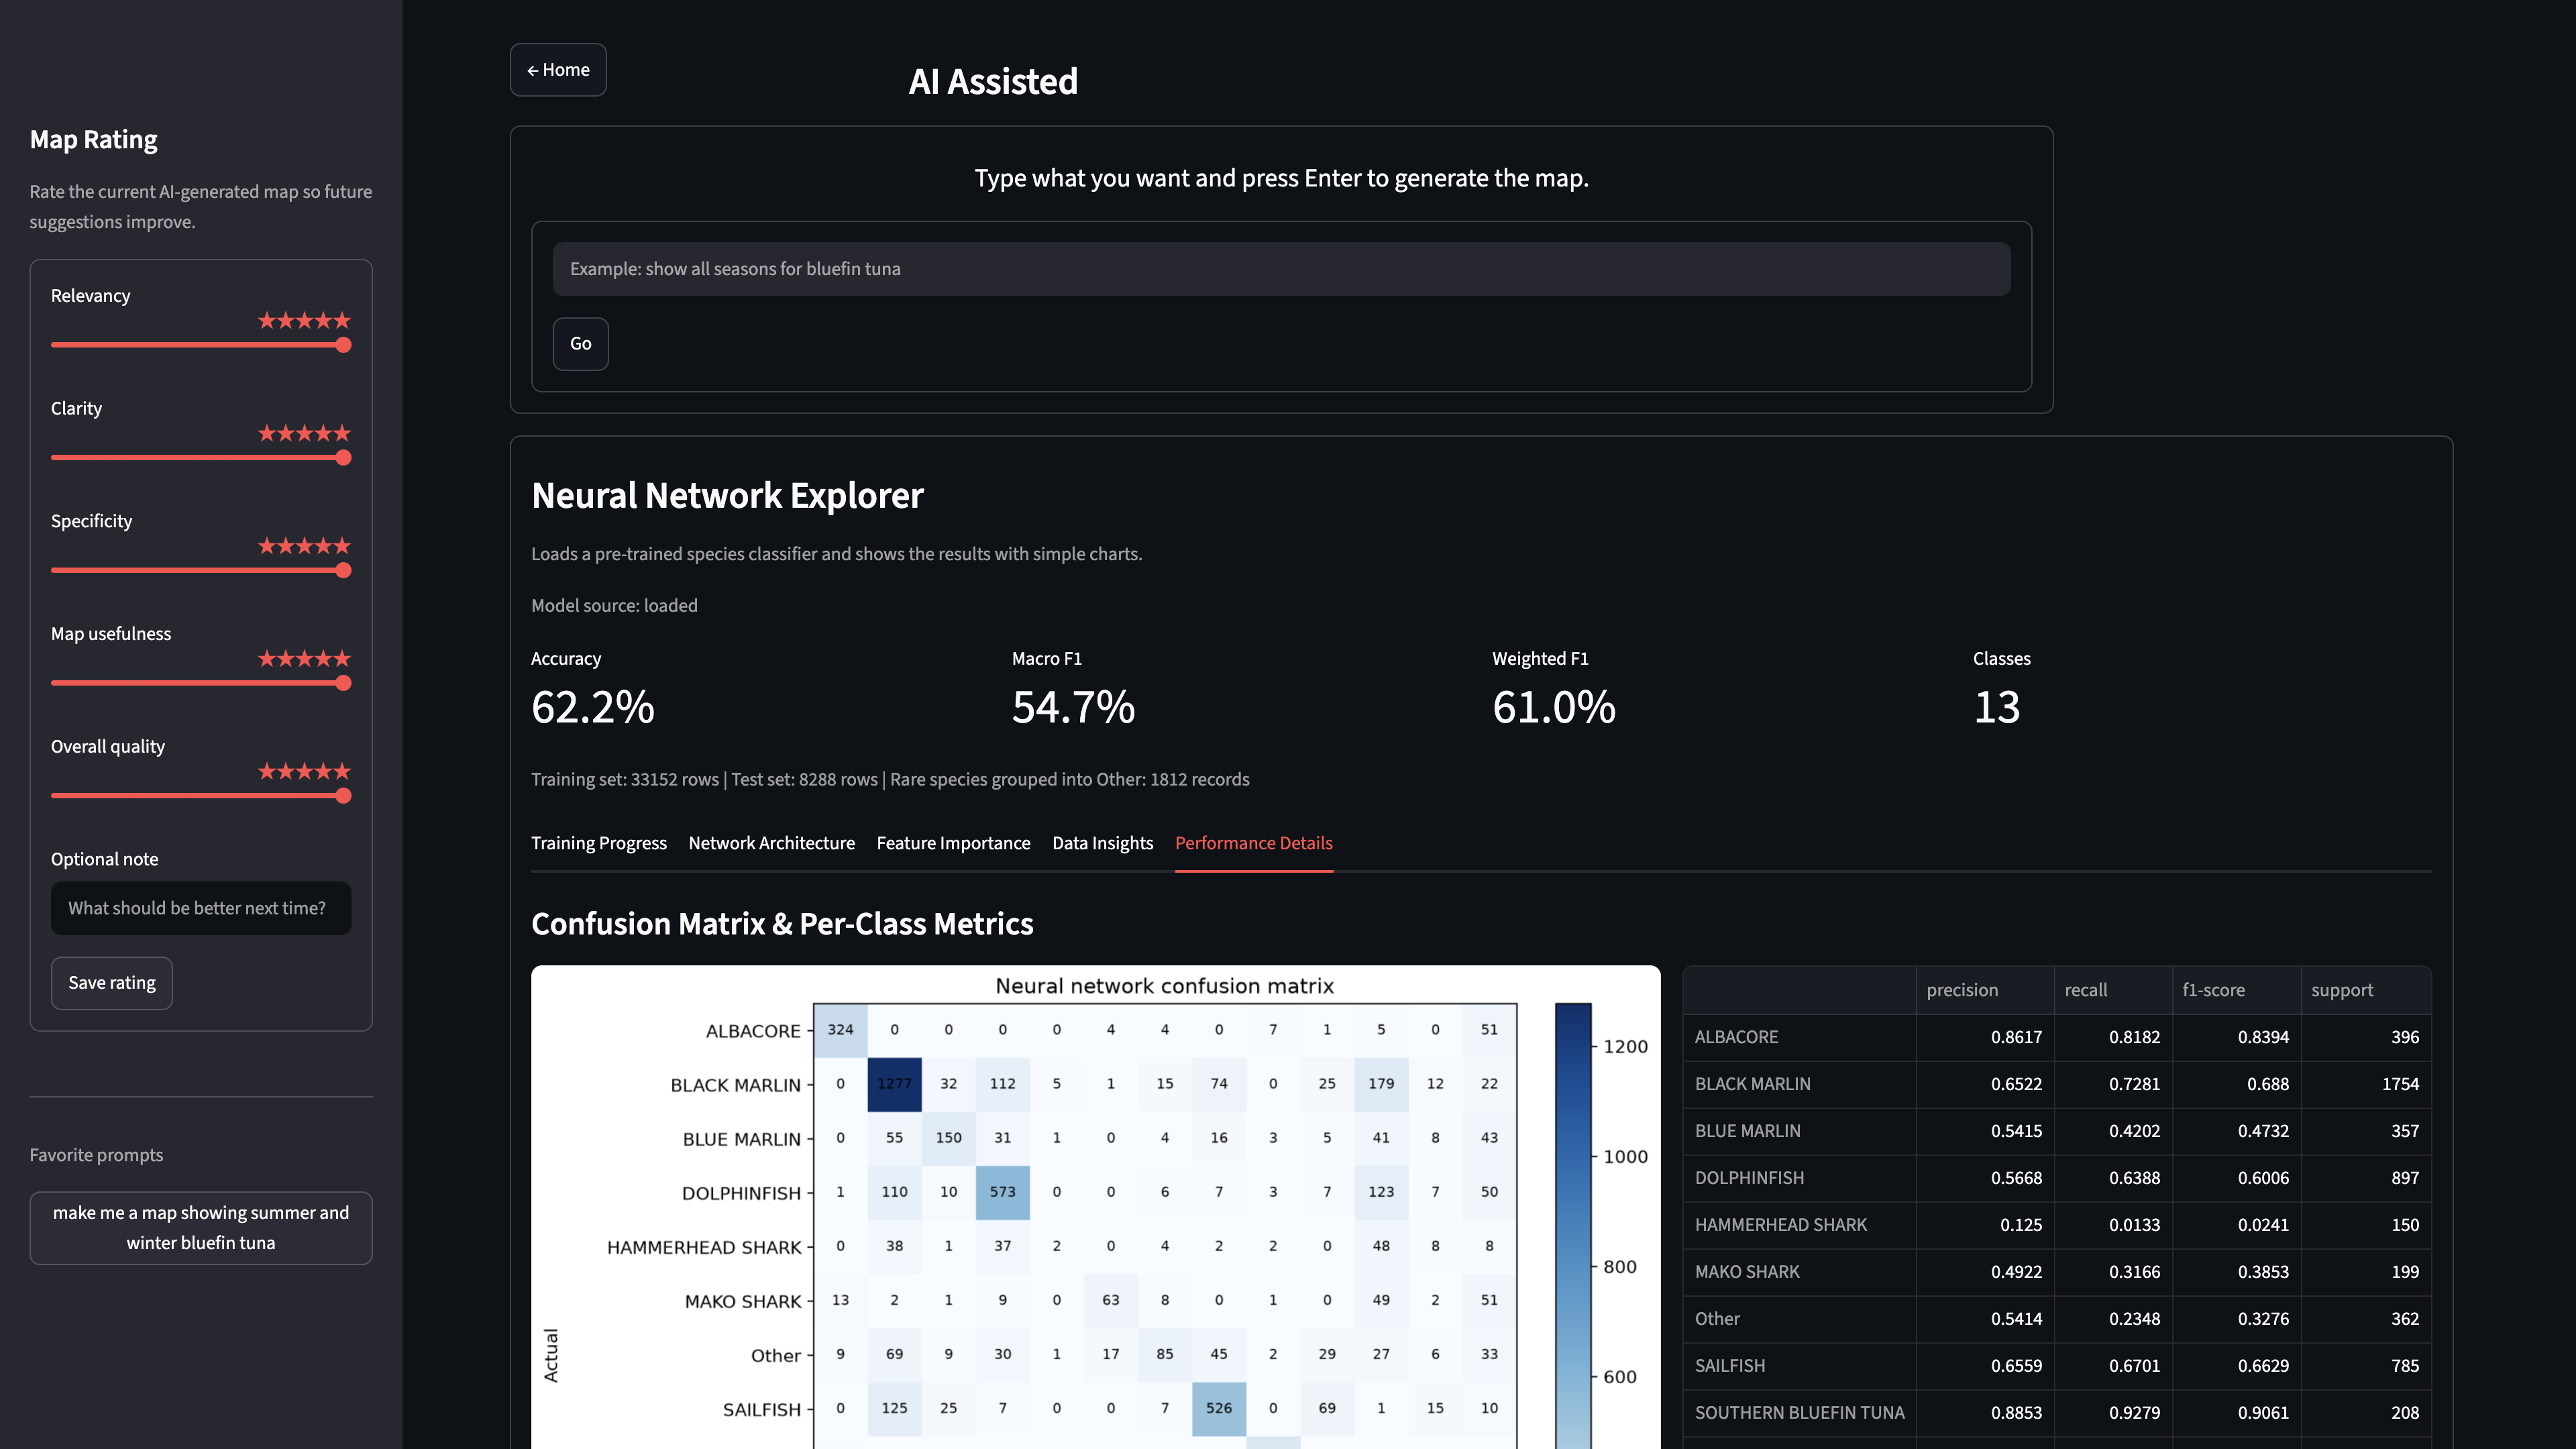This screenshot has height=1449, width=2576.
Task: Open the Training Progress tab
Action: [x=599, y=843]
